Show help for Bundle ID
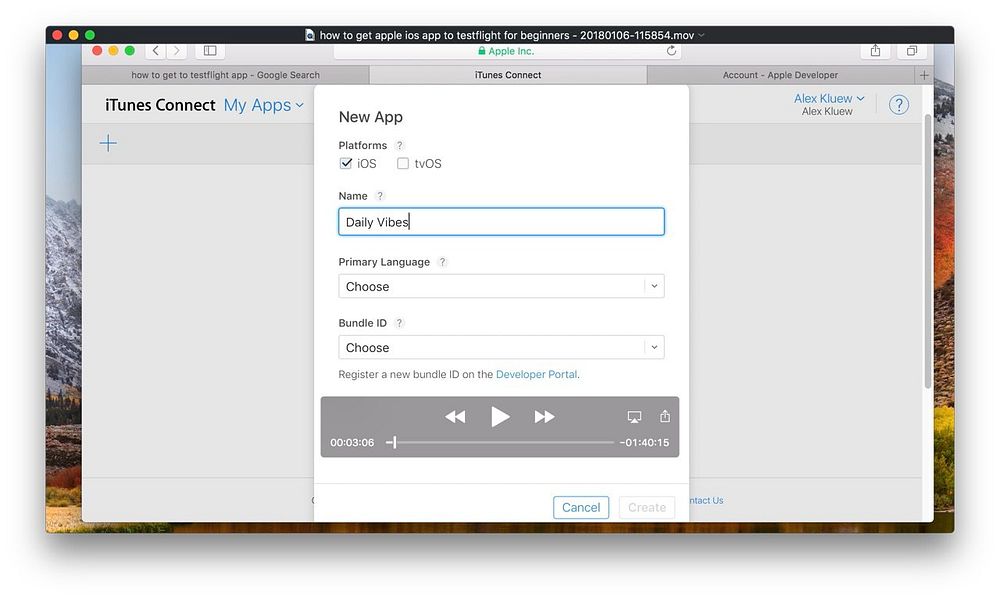 point(399,323)
